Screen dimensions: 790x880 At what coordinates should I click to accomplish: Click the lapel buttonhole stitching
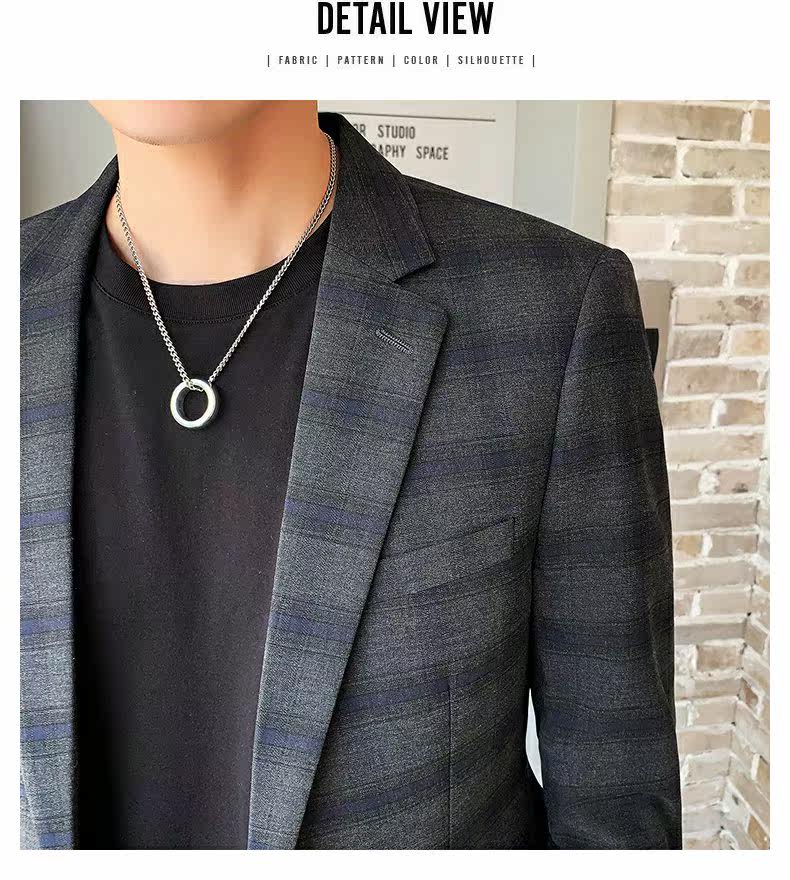pos(392,341)
